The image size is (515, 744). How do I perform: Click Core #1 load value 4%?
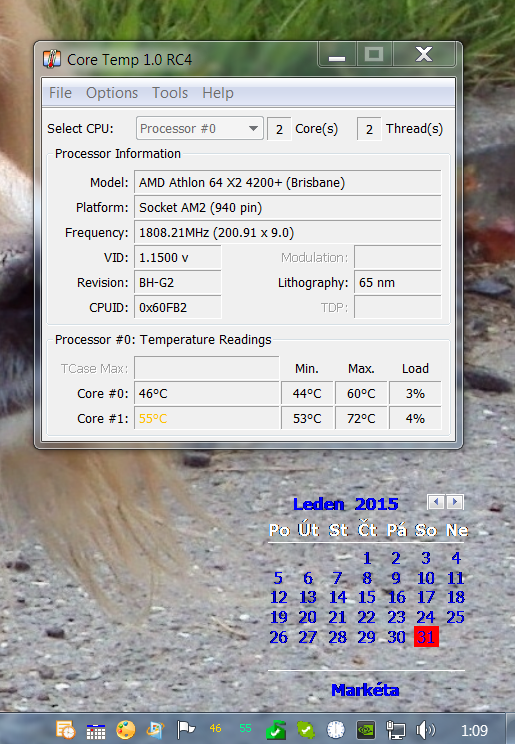tap(415, 418)
